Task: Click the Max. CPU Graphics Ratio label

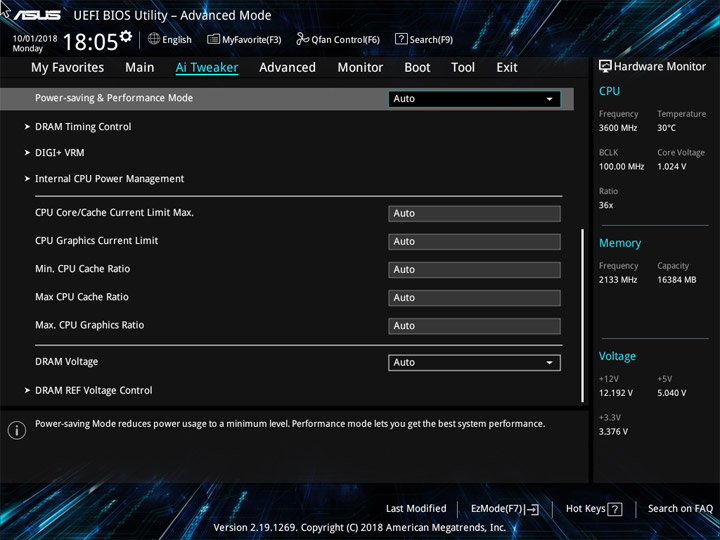Action: [x=90, y=325]
